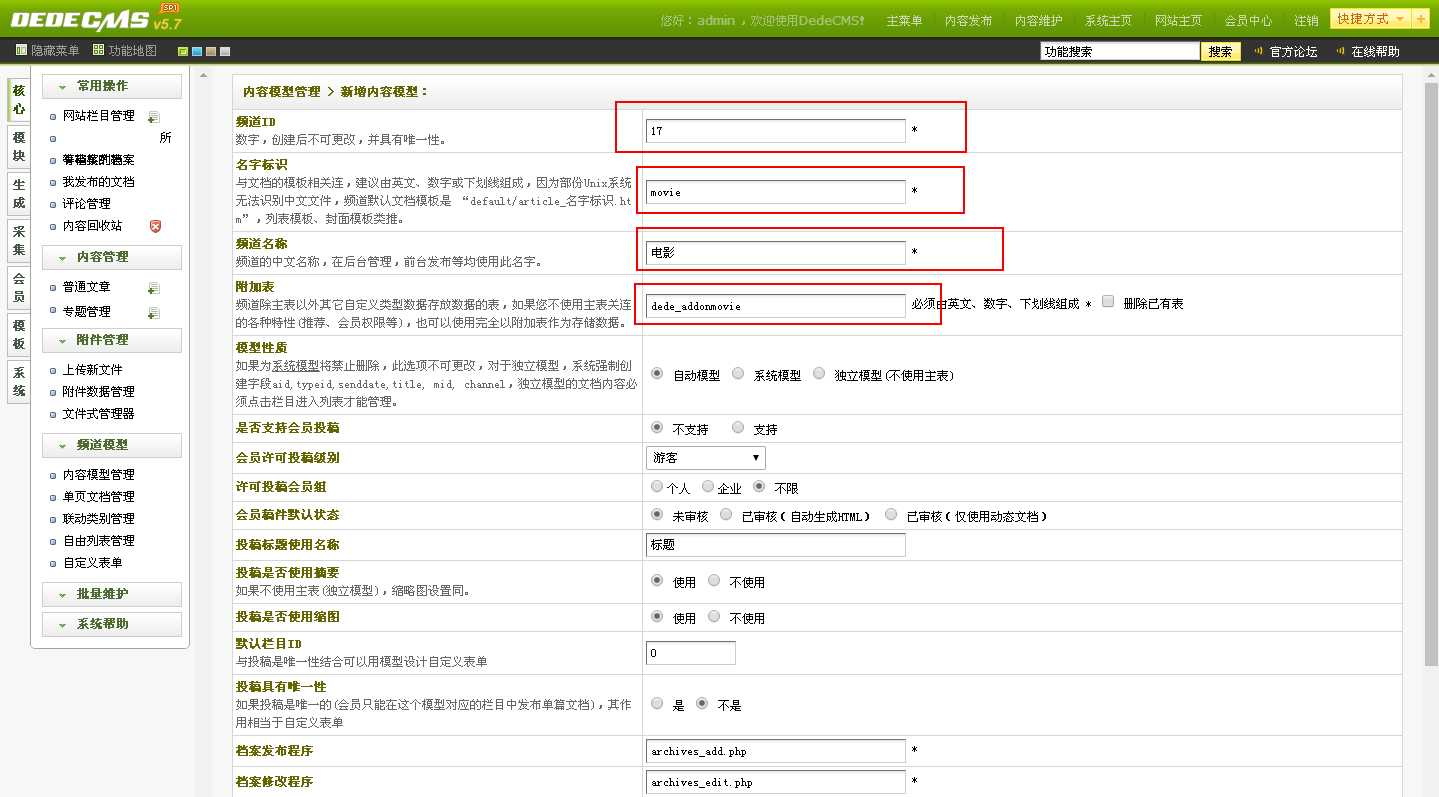Click the 名字标识 field containing movie
Image resolution: width=1439 pixels, height=797 pixels.
coord(776,192)
